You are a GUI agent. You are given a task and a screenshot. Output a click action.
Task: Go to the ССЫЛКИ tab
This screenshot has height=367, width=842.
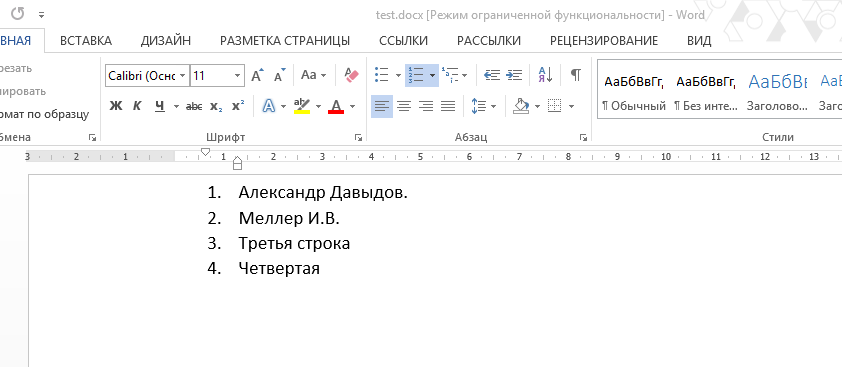click(403, 41)
